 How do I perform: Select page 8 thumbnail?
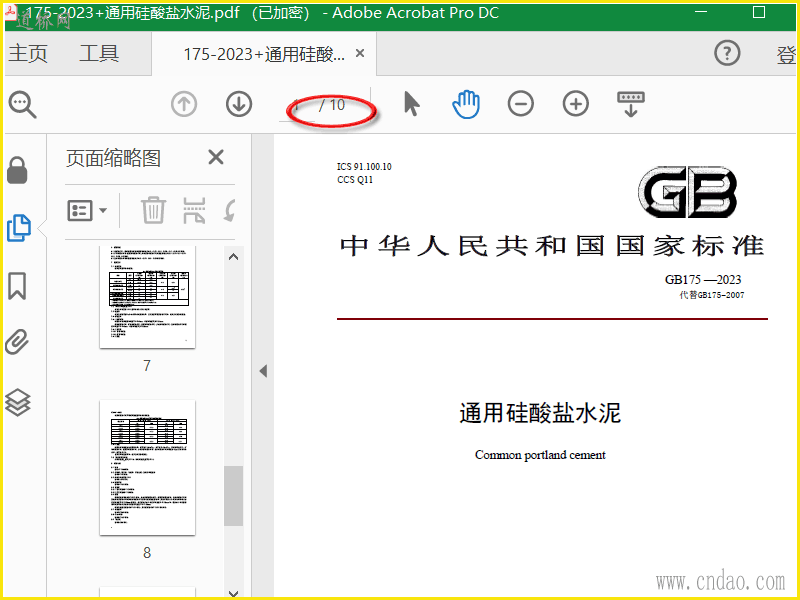tap(147, 468)
